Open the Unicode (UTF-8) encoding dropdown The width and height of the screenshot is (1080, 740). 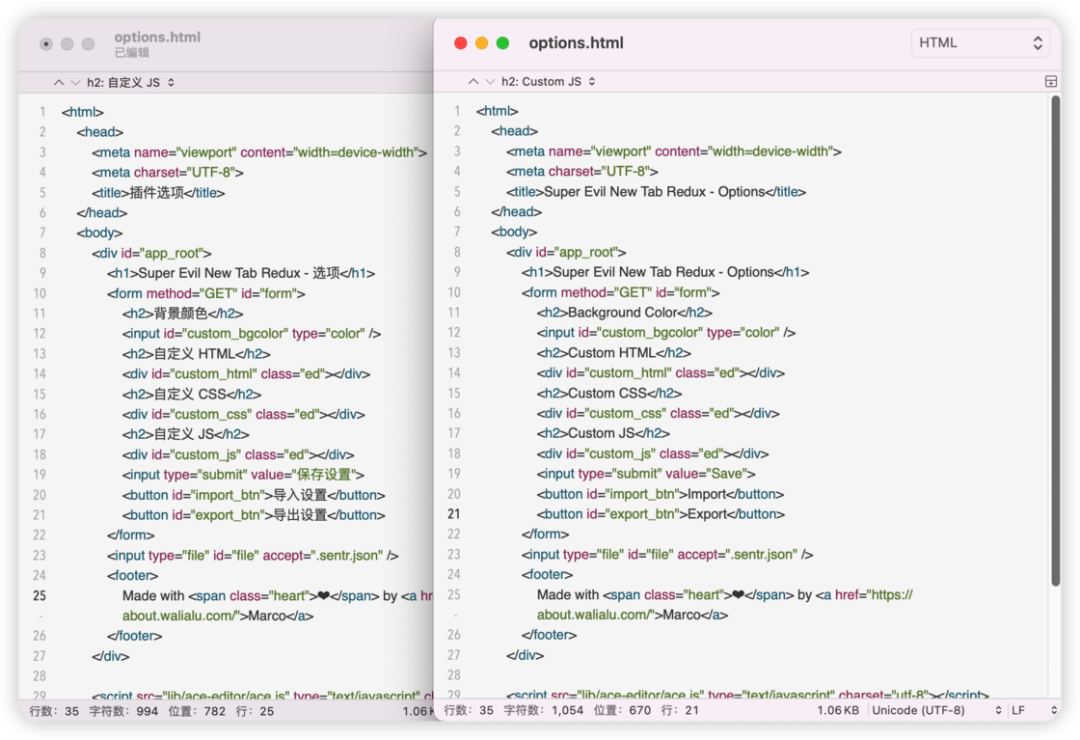pyautogui.click(x=935, y=710)
